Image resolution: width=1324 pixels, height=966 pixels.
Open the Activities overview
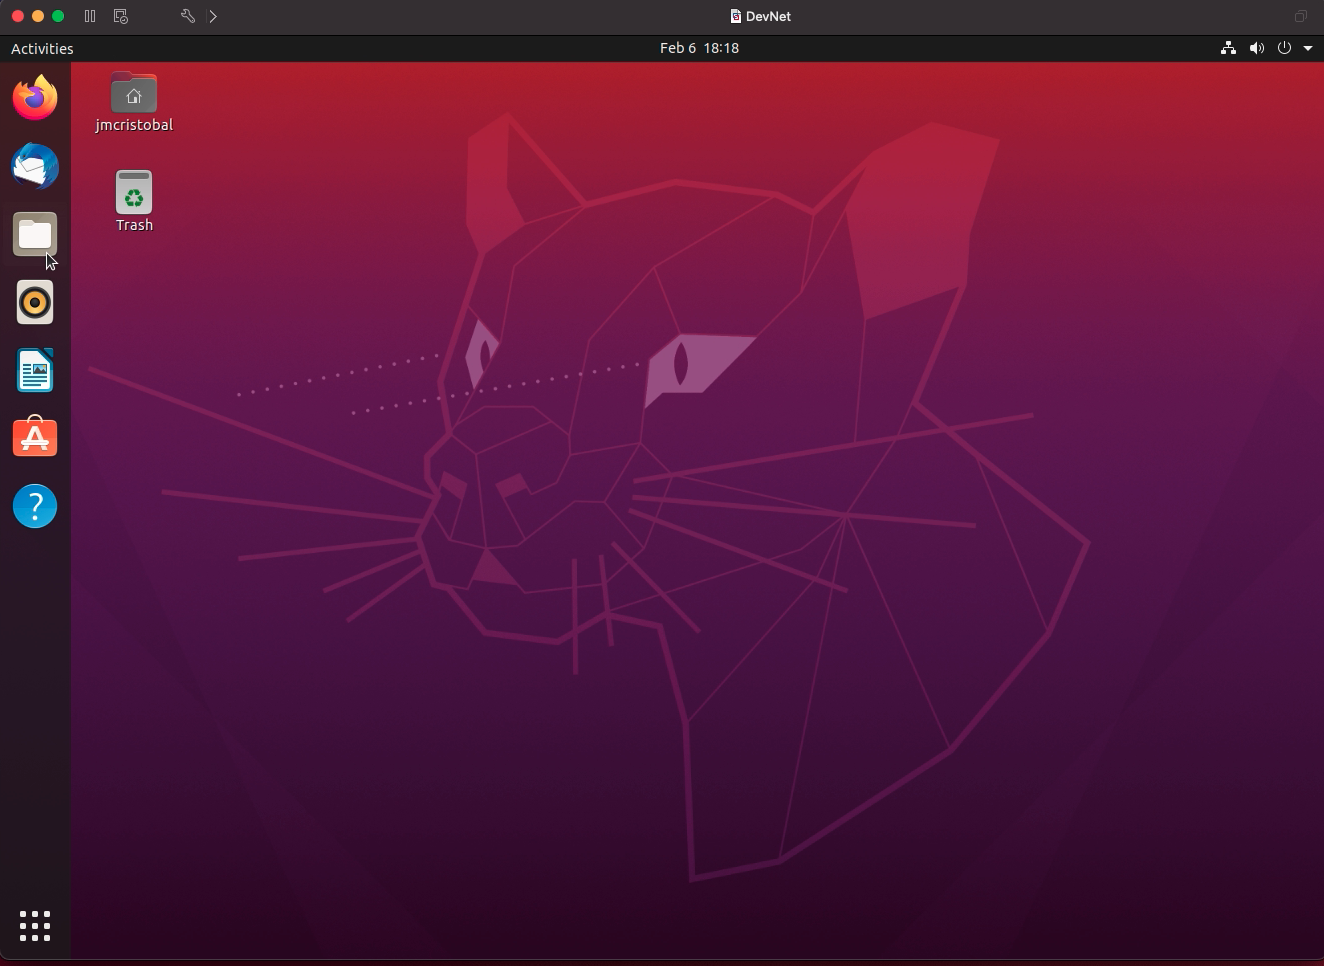point(42,48)
